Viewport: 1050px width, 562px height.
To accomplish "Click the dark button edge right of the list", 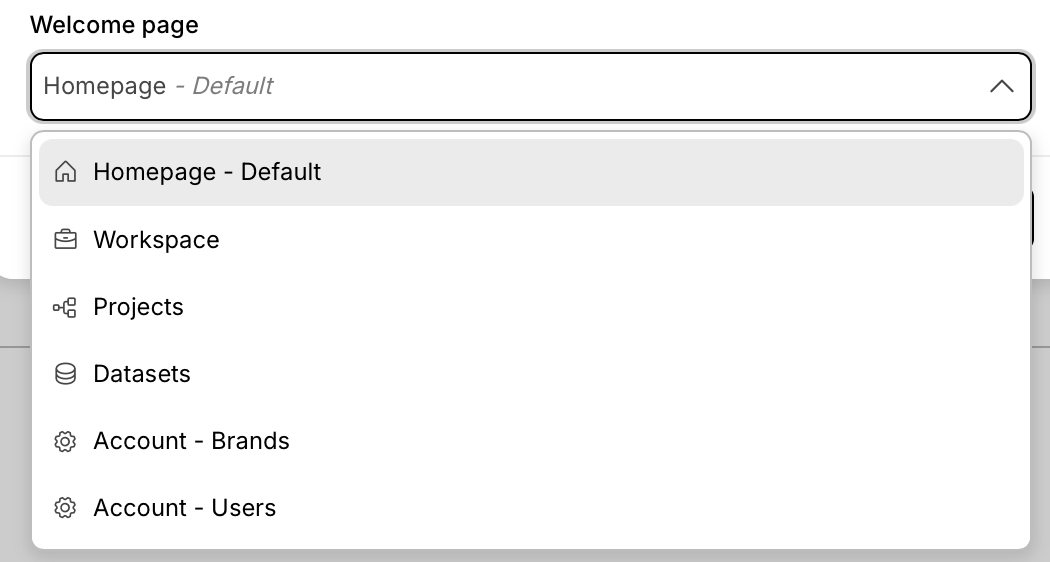I will [x=1033, y=220].
